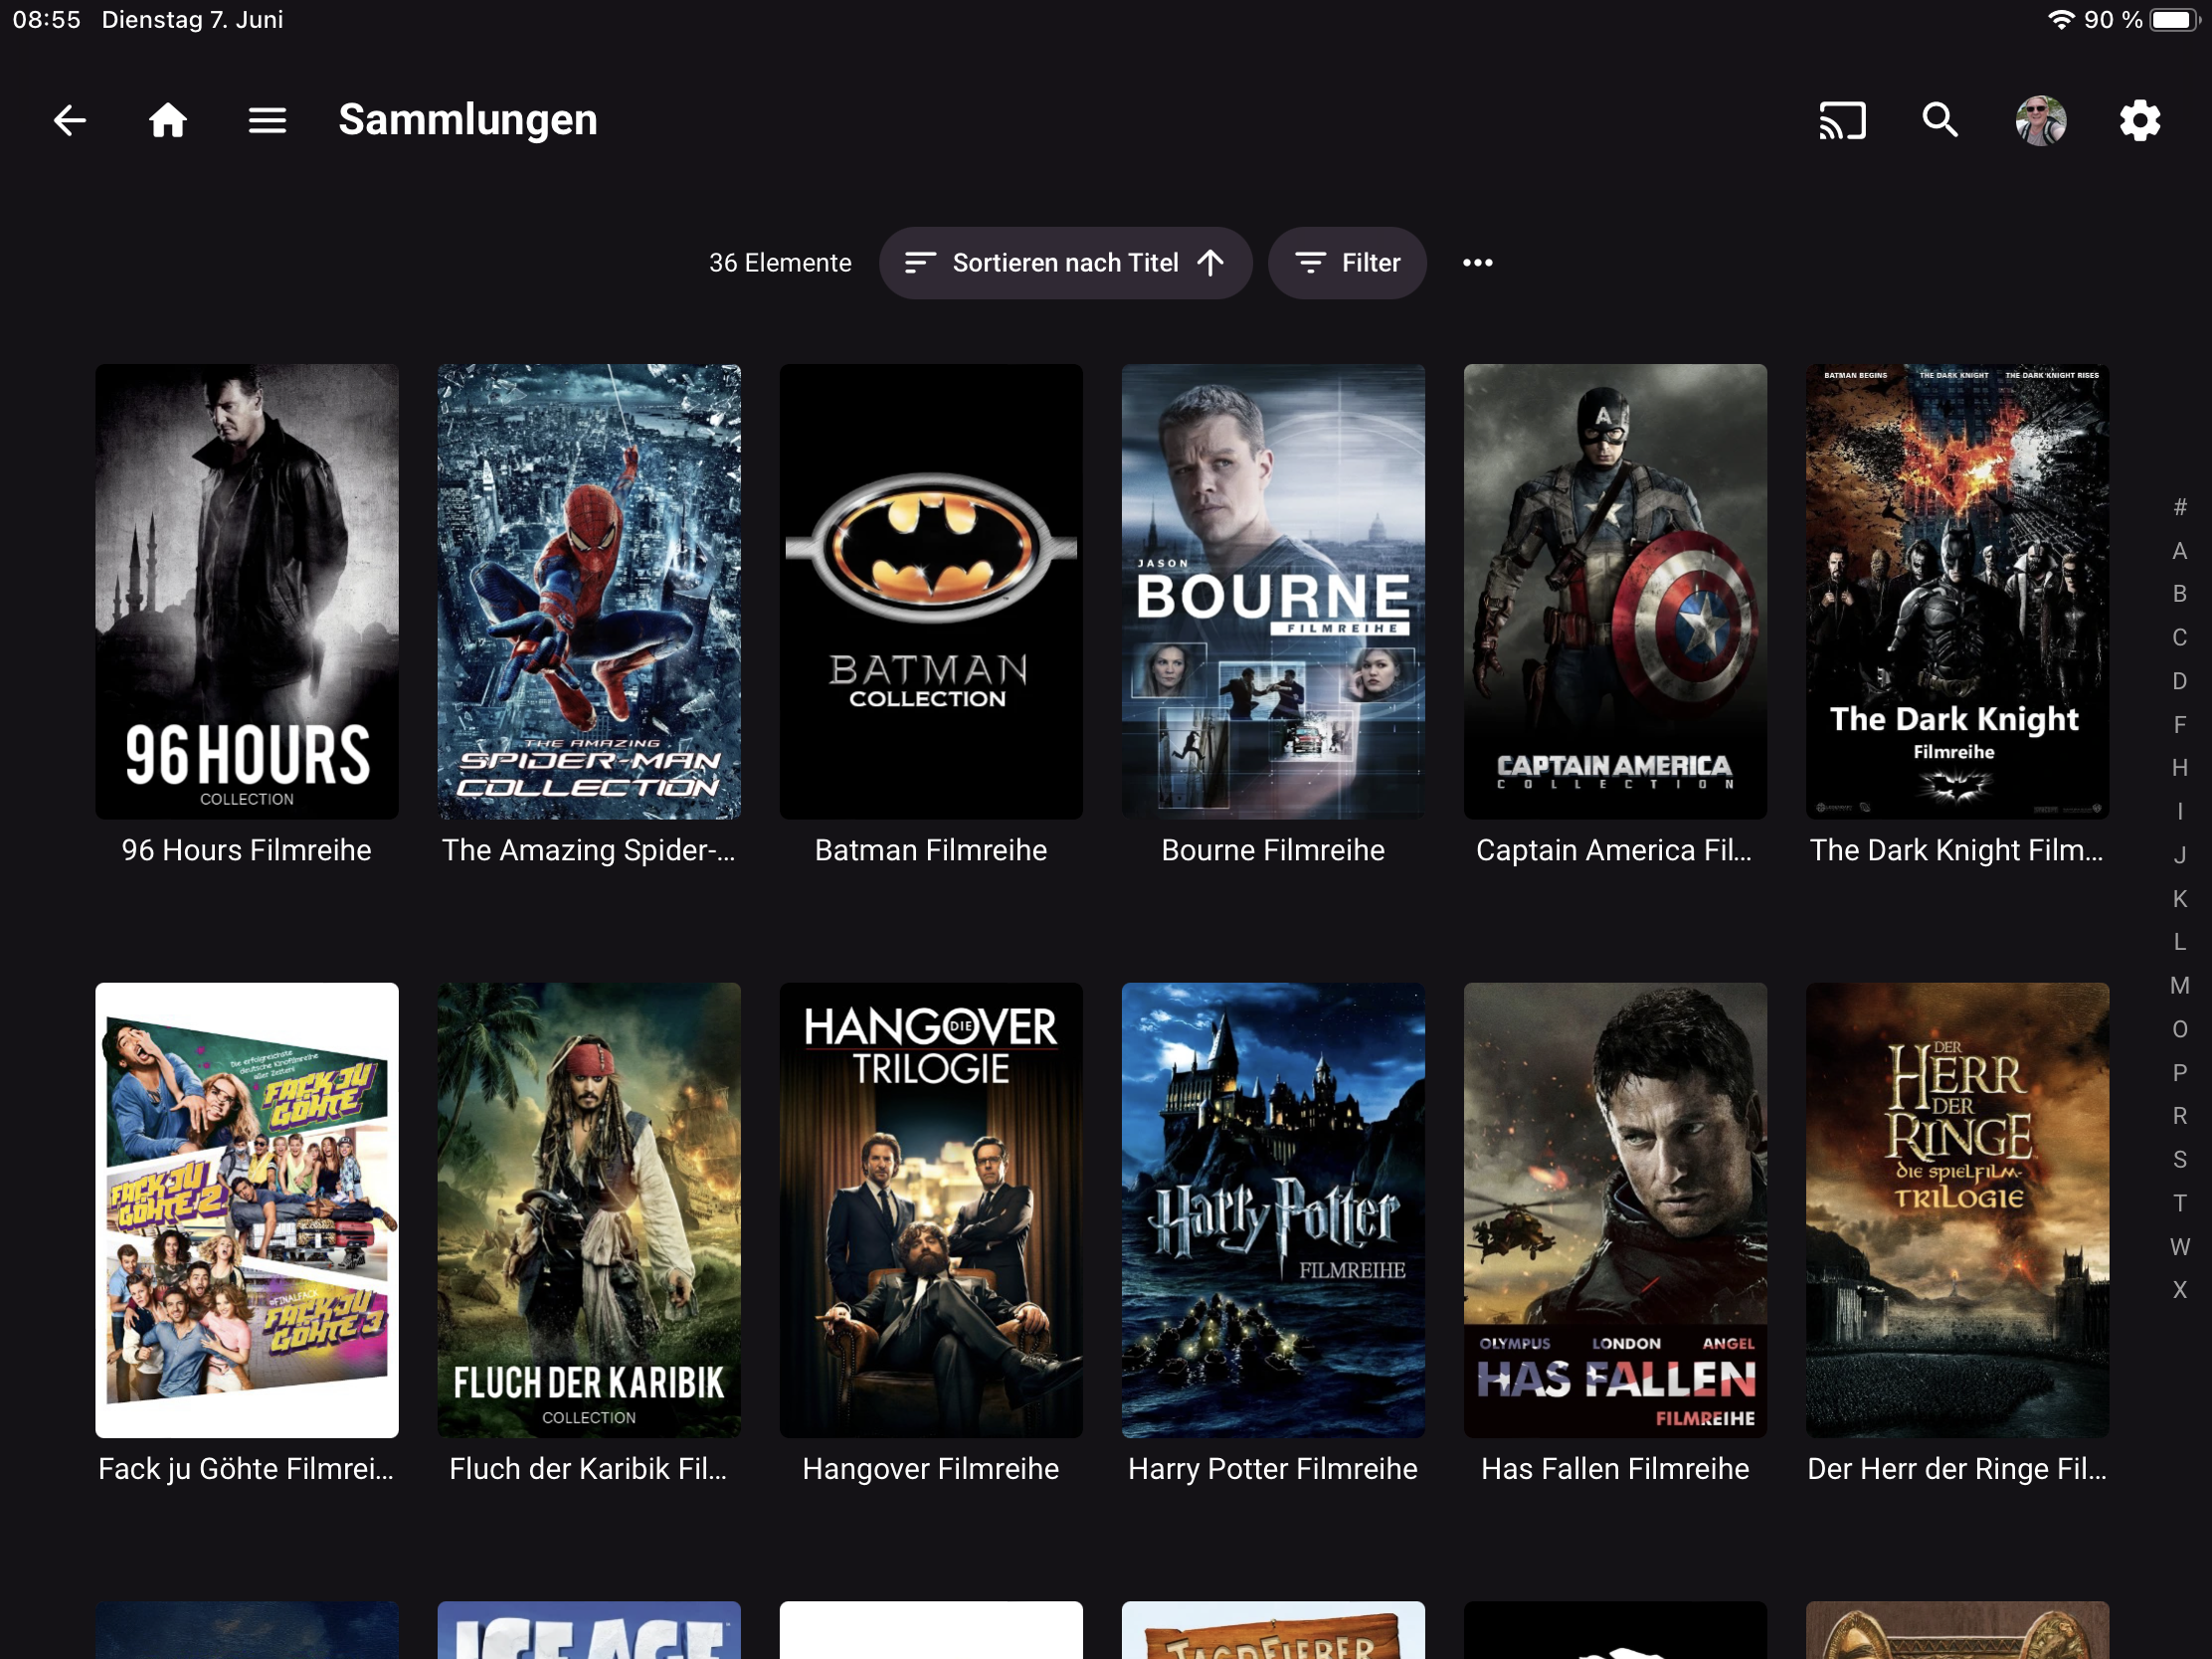Image resolution: width=2212 pixels, height=1659 pixels.
Task: Click the 'Fluch der Karibik Fil...' title text
Action: coord(589,1469)
